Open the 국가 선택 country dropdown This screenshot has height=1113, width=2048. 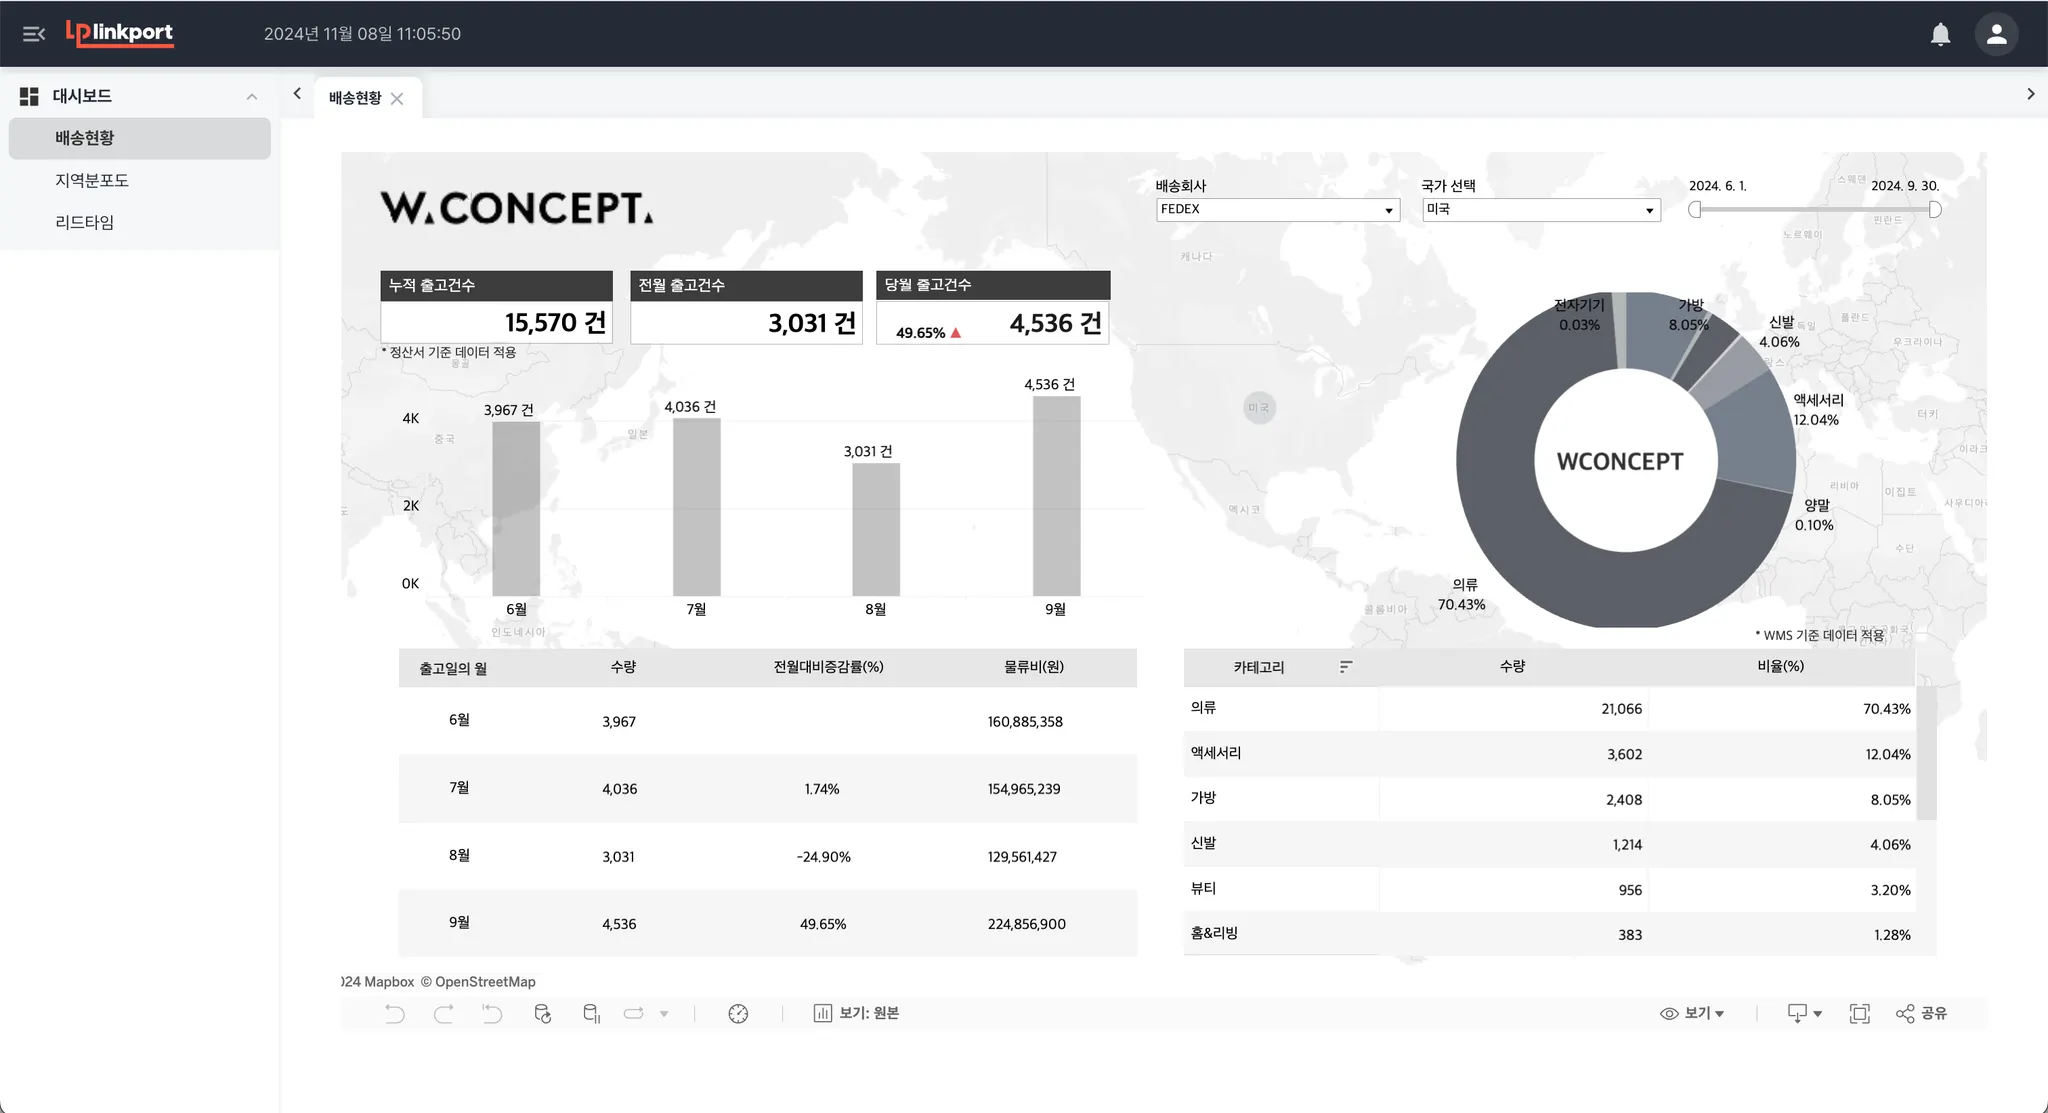pos(1540,210)
